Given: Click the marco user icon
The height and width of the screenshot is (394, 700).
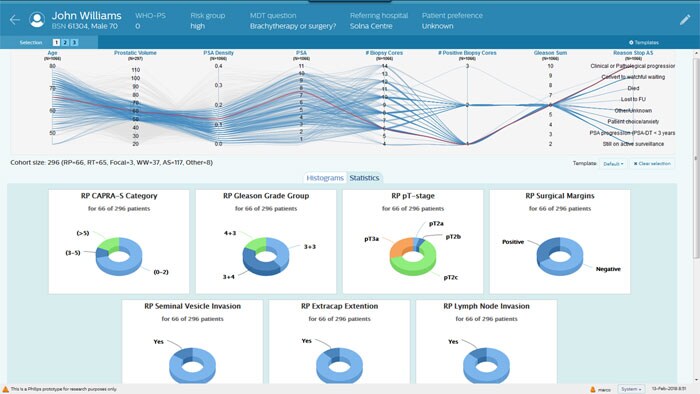Looking at the screenshot, I should click(x=593, y=390).
